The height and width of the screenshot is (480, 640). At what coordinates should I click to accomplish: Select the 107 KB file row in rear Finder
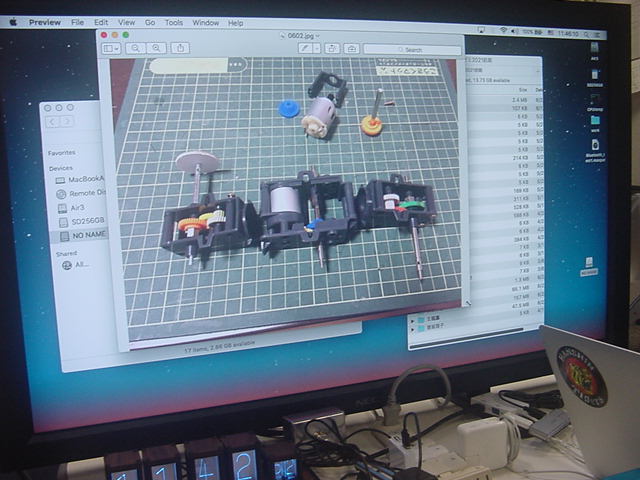[505, 108]
